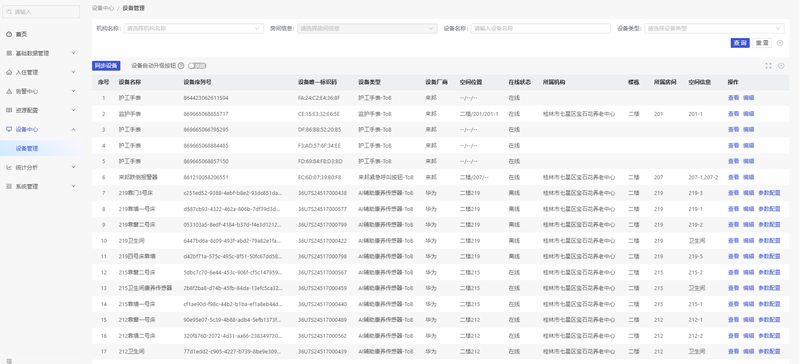800x364 pixels.
Task: Click 查看 for device 869665066795295
Action: point(733,130)
